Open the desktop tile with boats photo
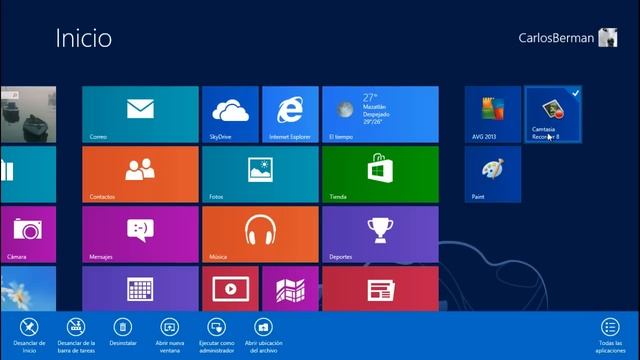 [x=28, y=114]
